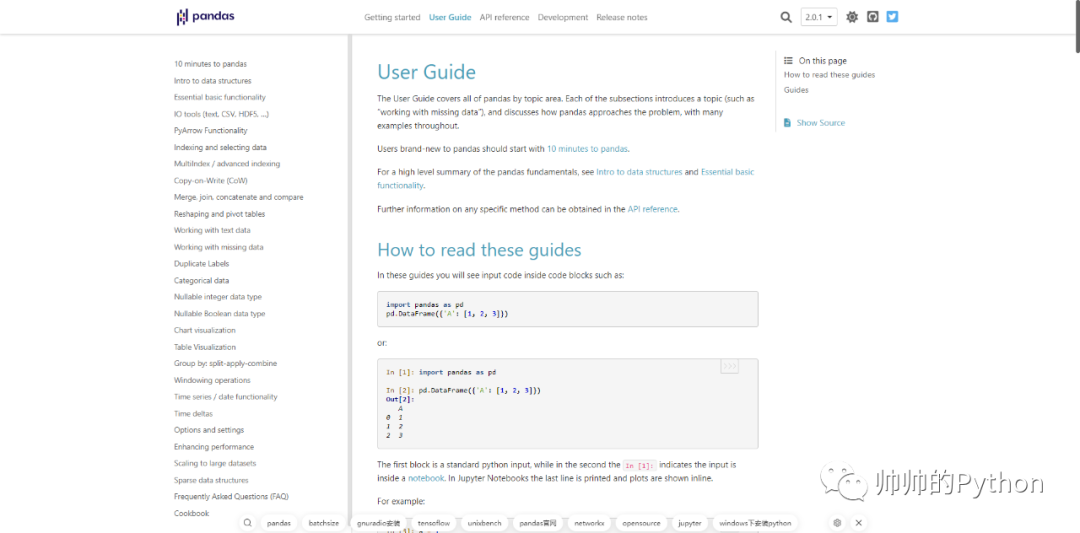1080x533 pixels.
Task: Close the bottom suggestion bar with X
Action: click(858, 523)
